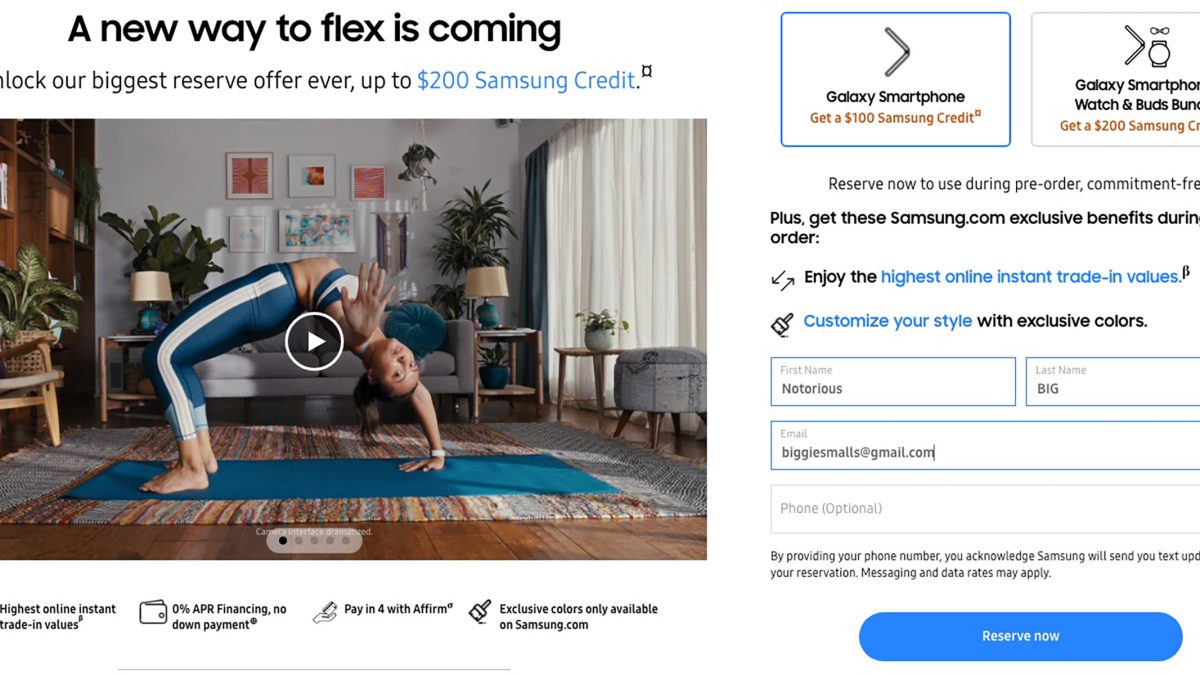Screen dimensions: 1200x675
Task: Click the Reserve now button
Action: 1020,636
